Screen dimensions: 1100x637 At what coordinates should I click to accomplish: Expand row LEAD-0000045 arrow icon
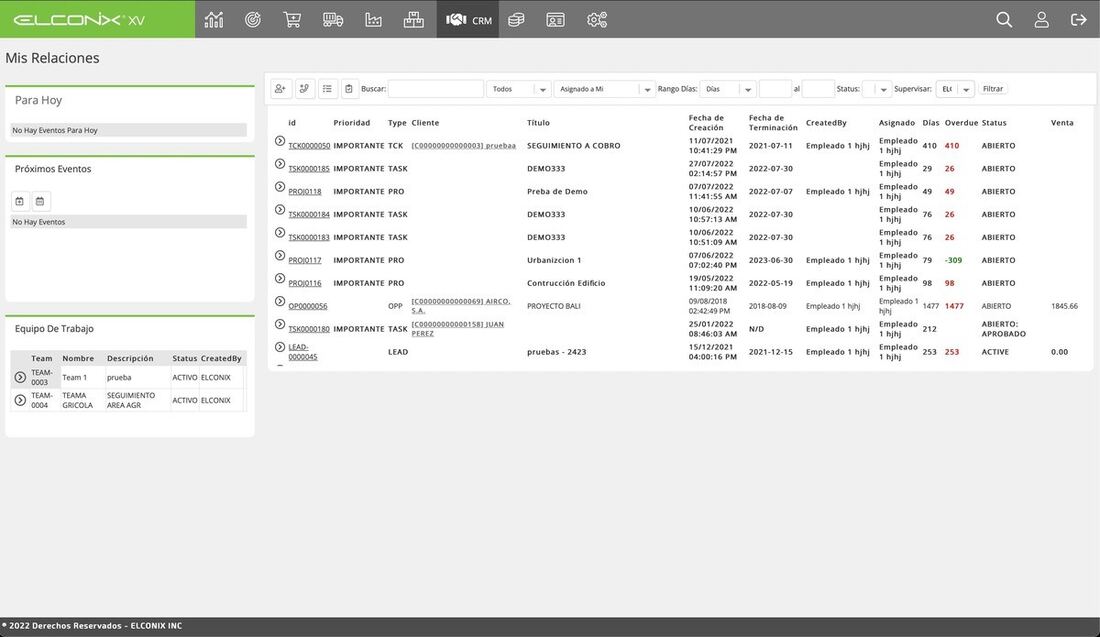click(x=280, y=347)
